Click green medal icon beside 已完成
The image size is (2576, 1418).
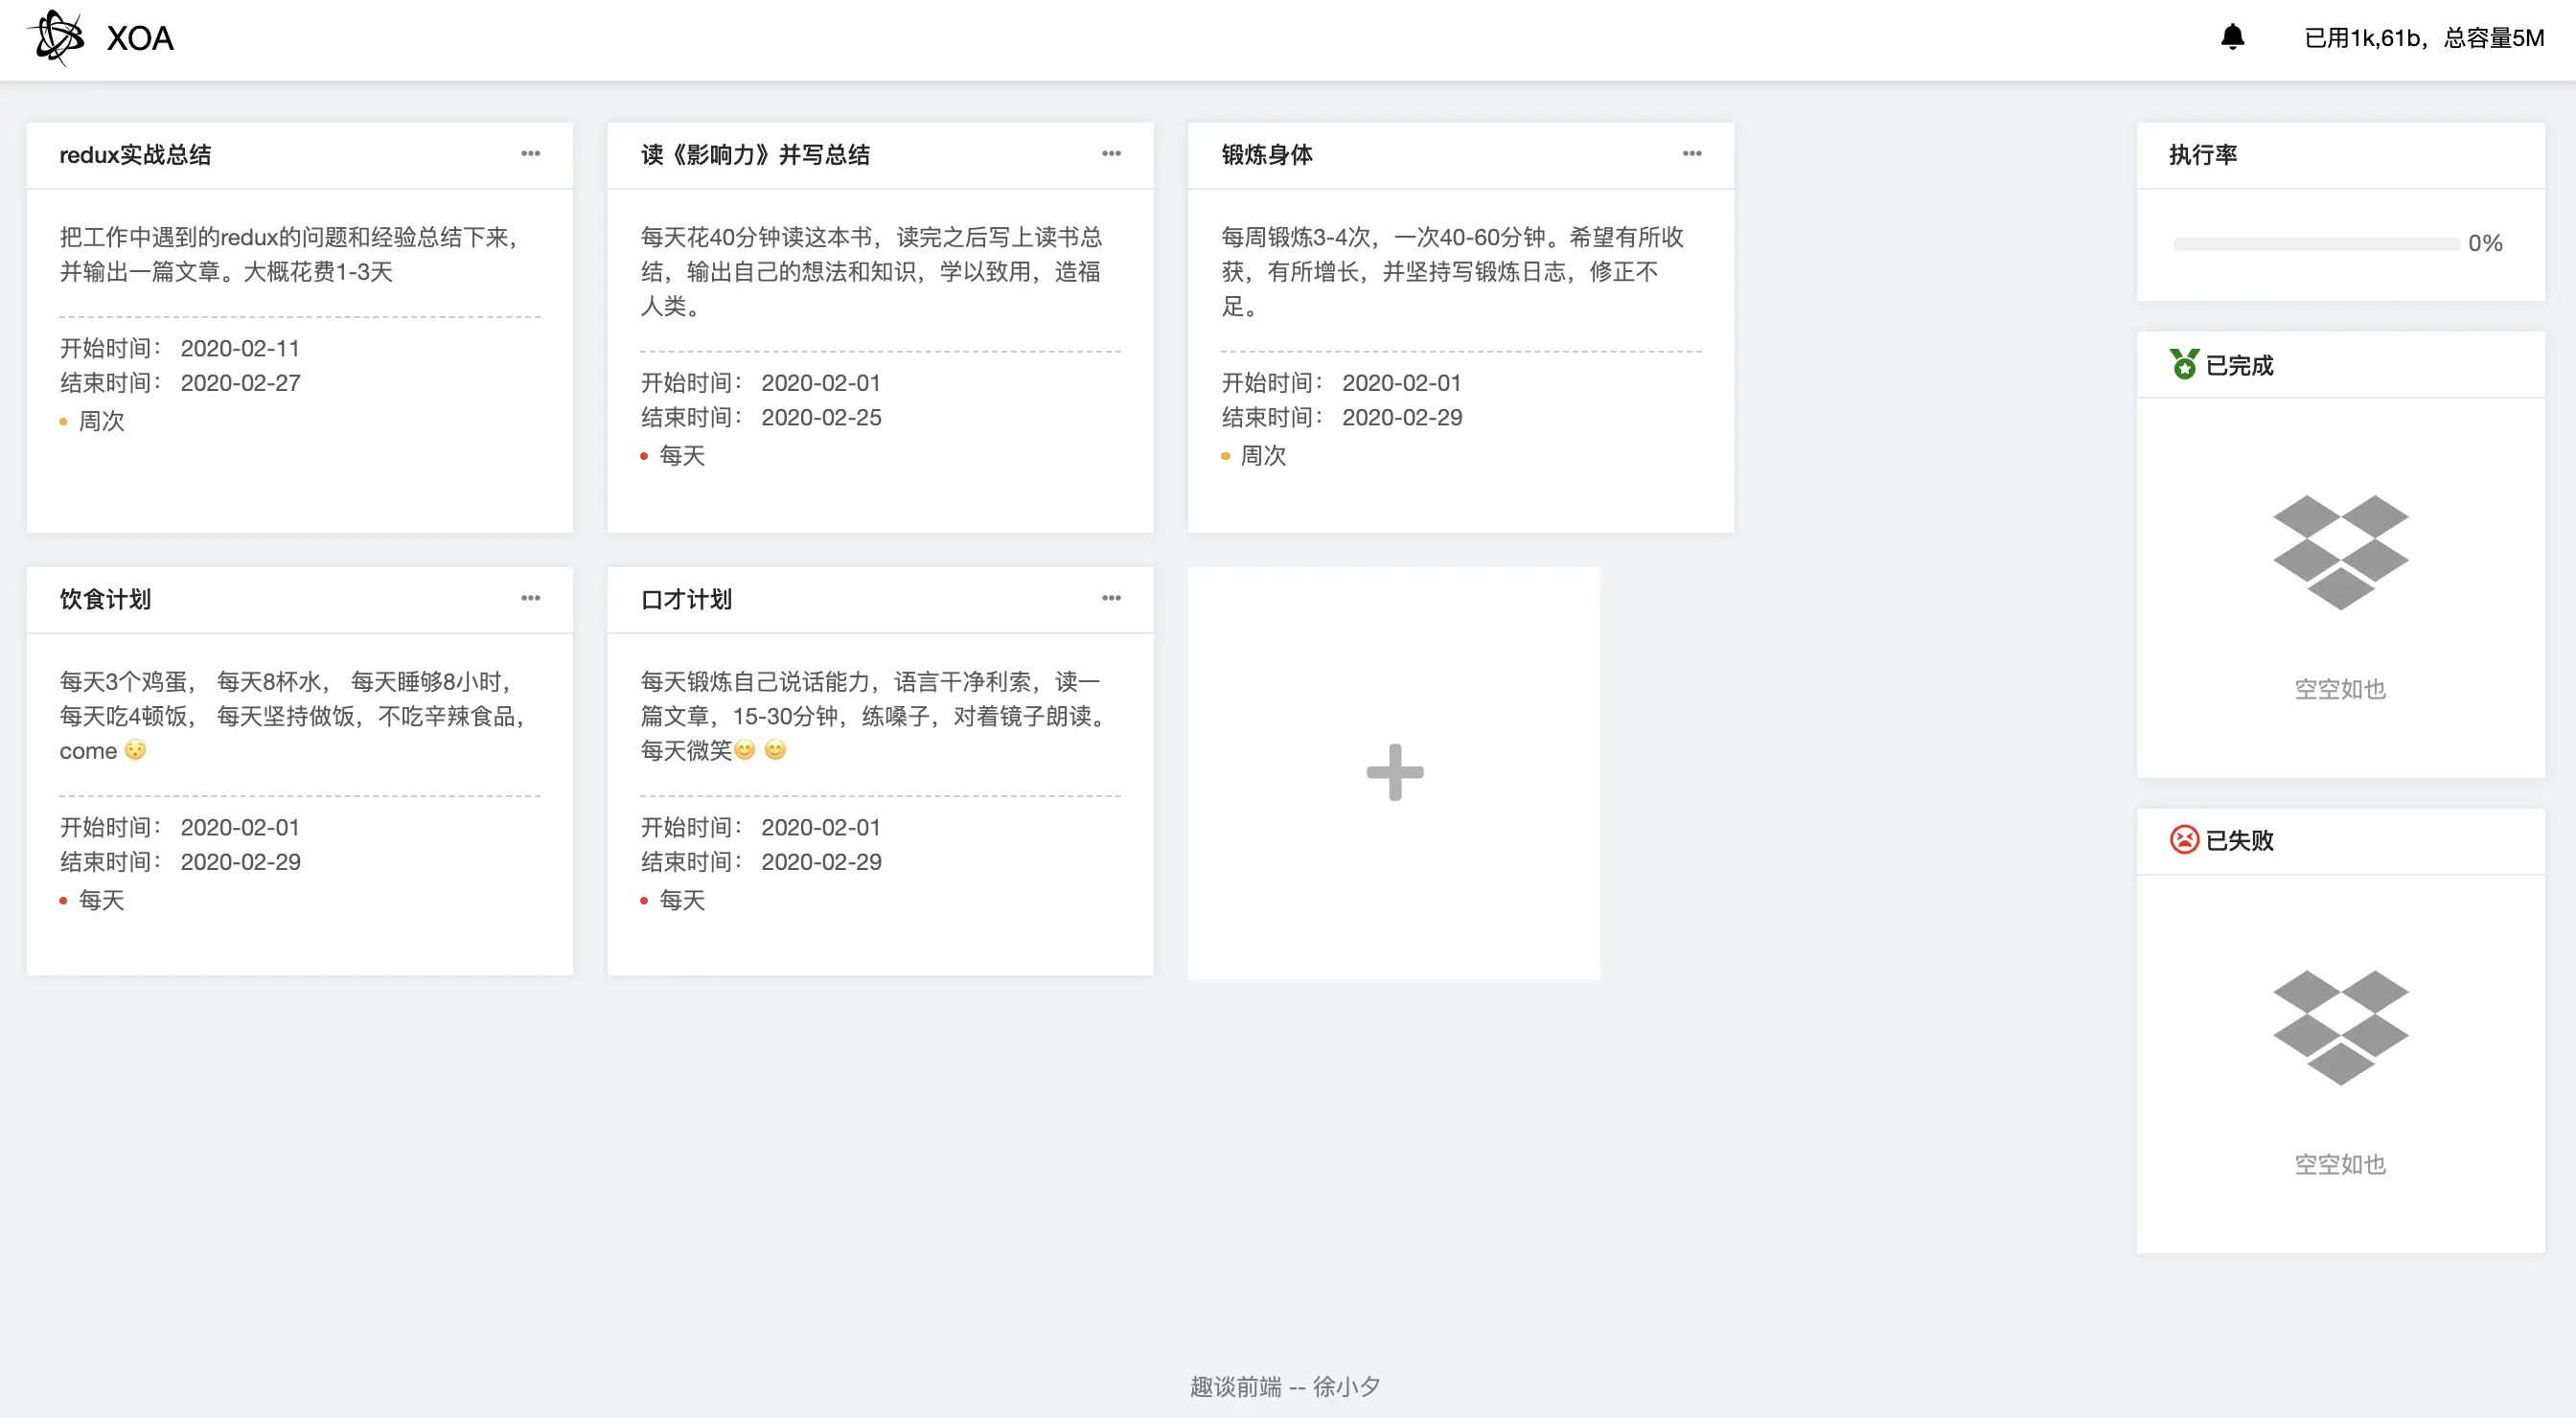click(2184, 365)
